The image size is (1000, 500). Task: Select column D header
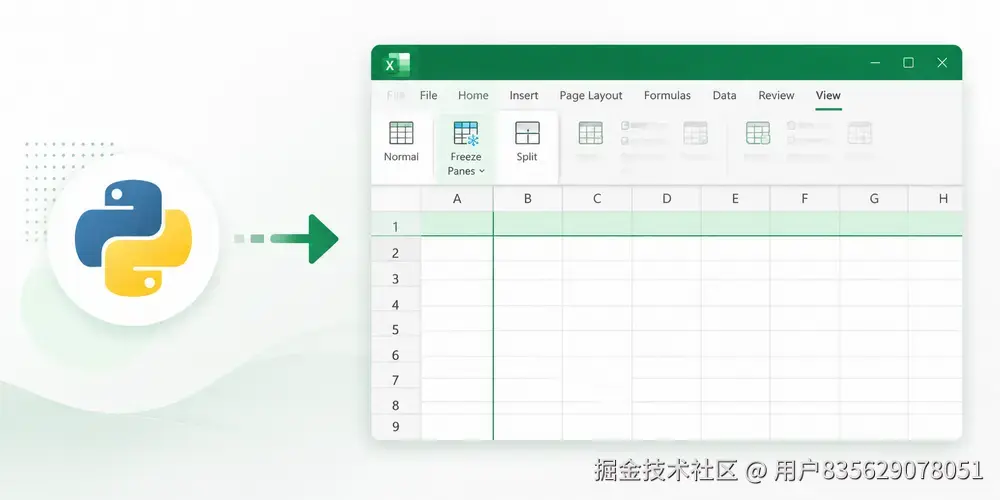[x=666, y=199]
